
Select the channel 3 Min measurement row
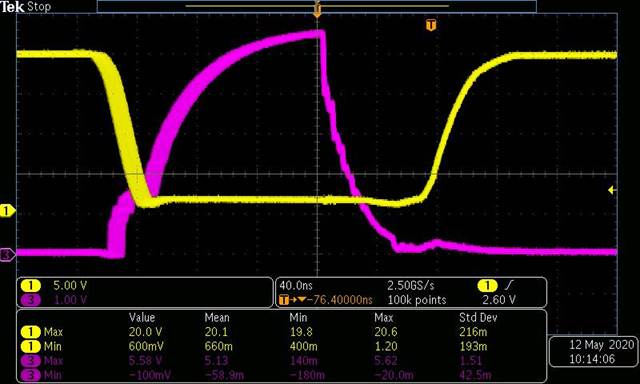click(x=282, y=375)
